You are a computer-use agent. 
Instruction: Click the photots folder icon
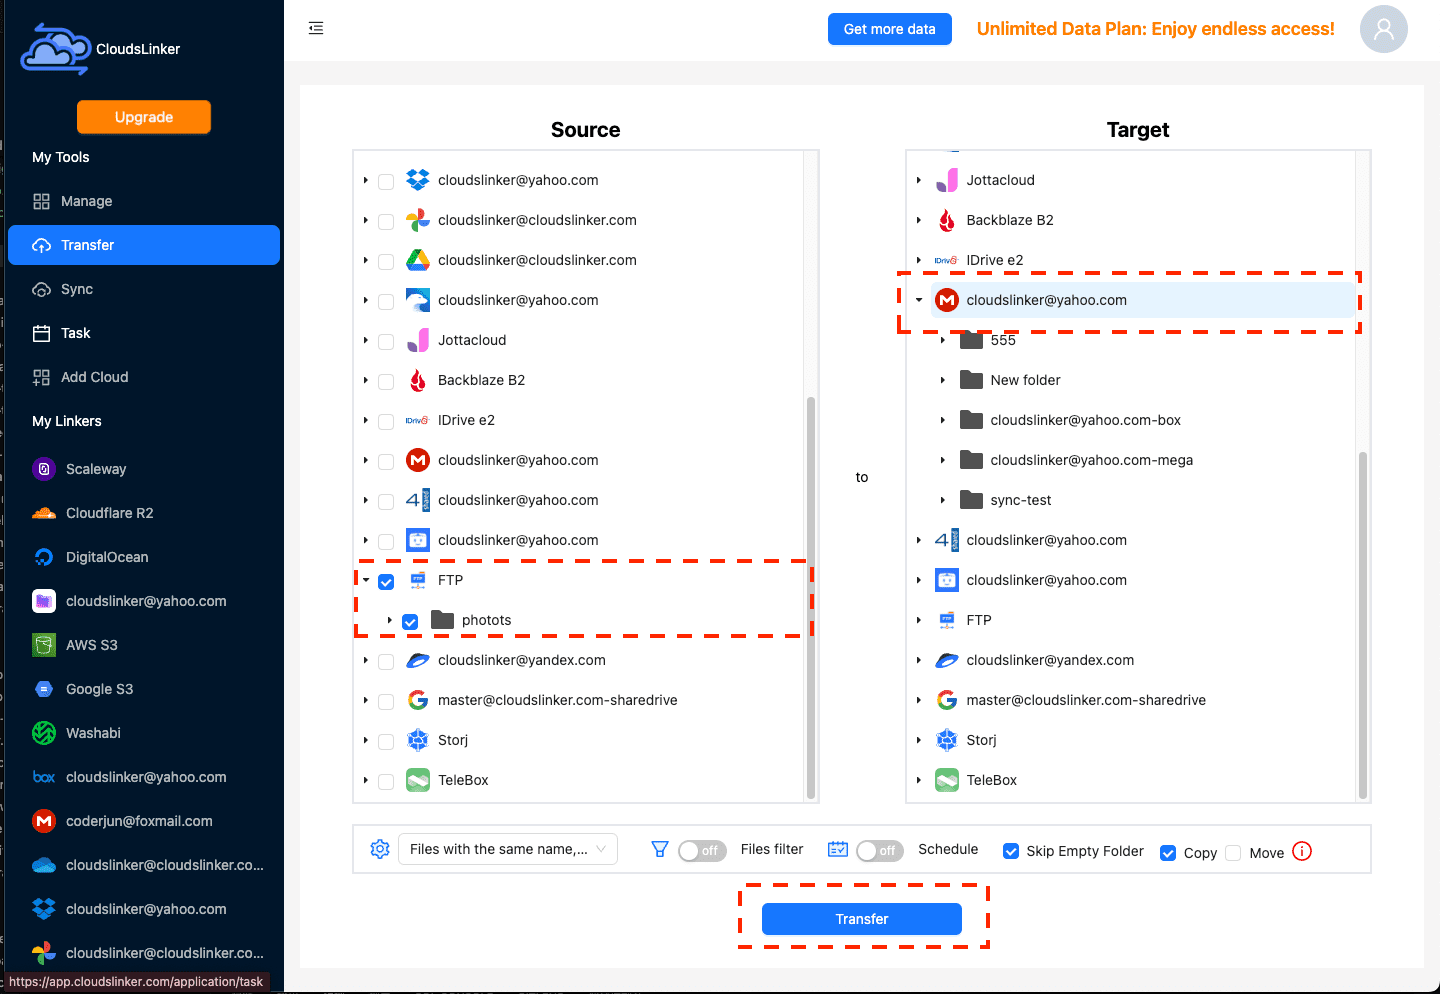[x=442, y=620]
